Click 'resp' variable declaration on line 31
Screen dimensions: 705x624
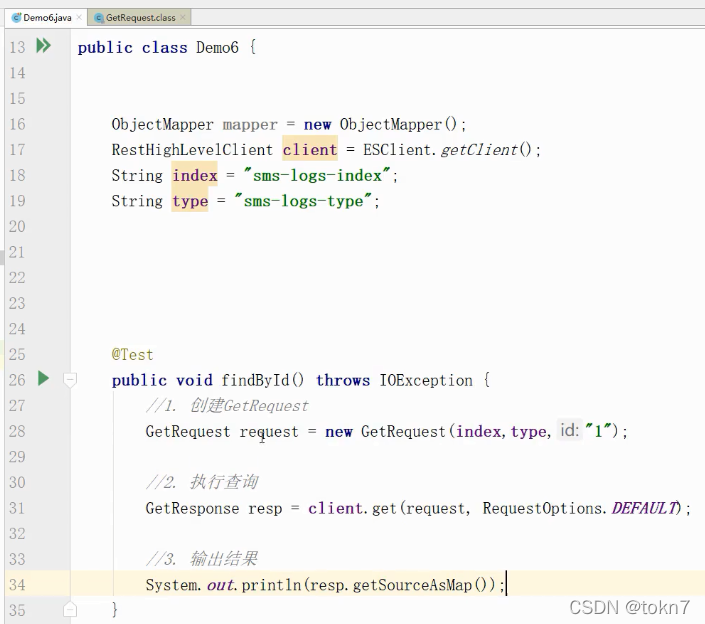click(x=265, y=508)
